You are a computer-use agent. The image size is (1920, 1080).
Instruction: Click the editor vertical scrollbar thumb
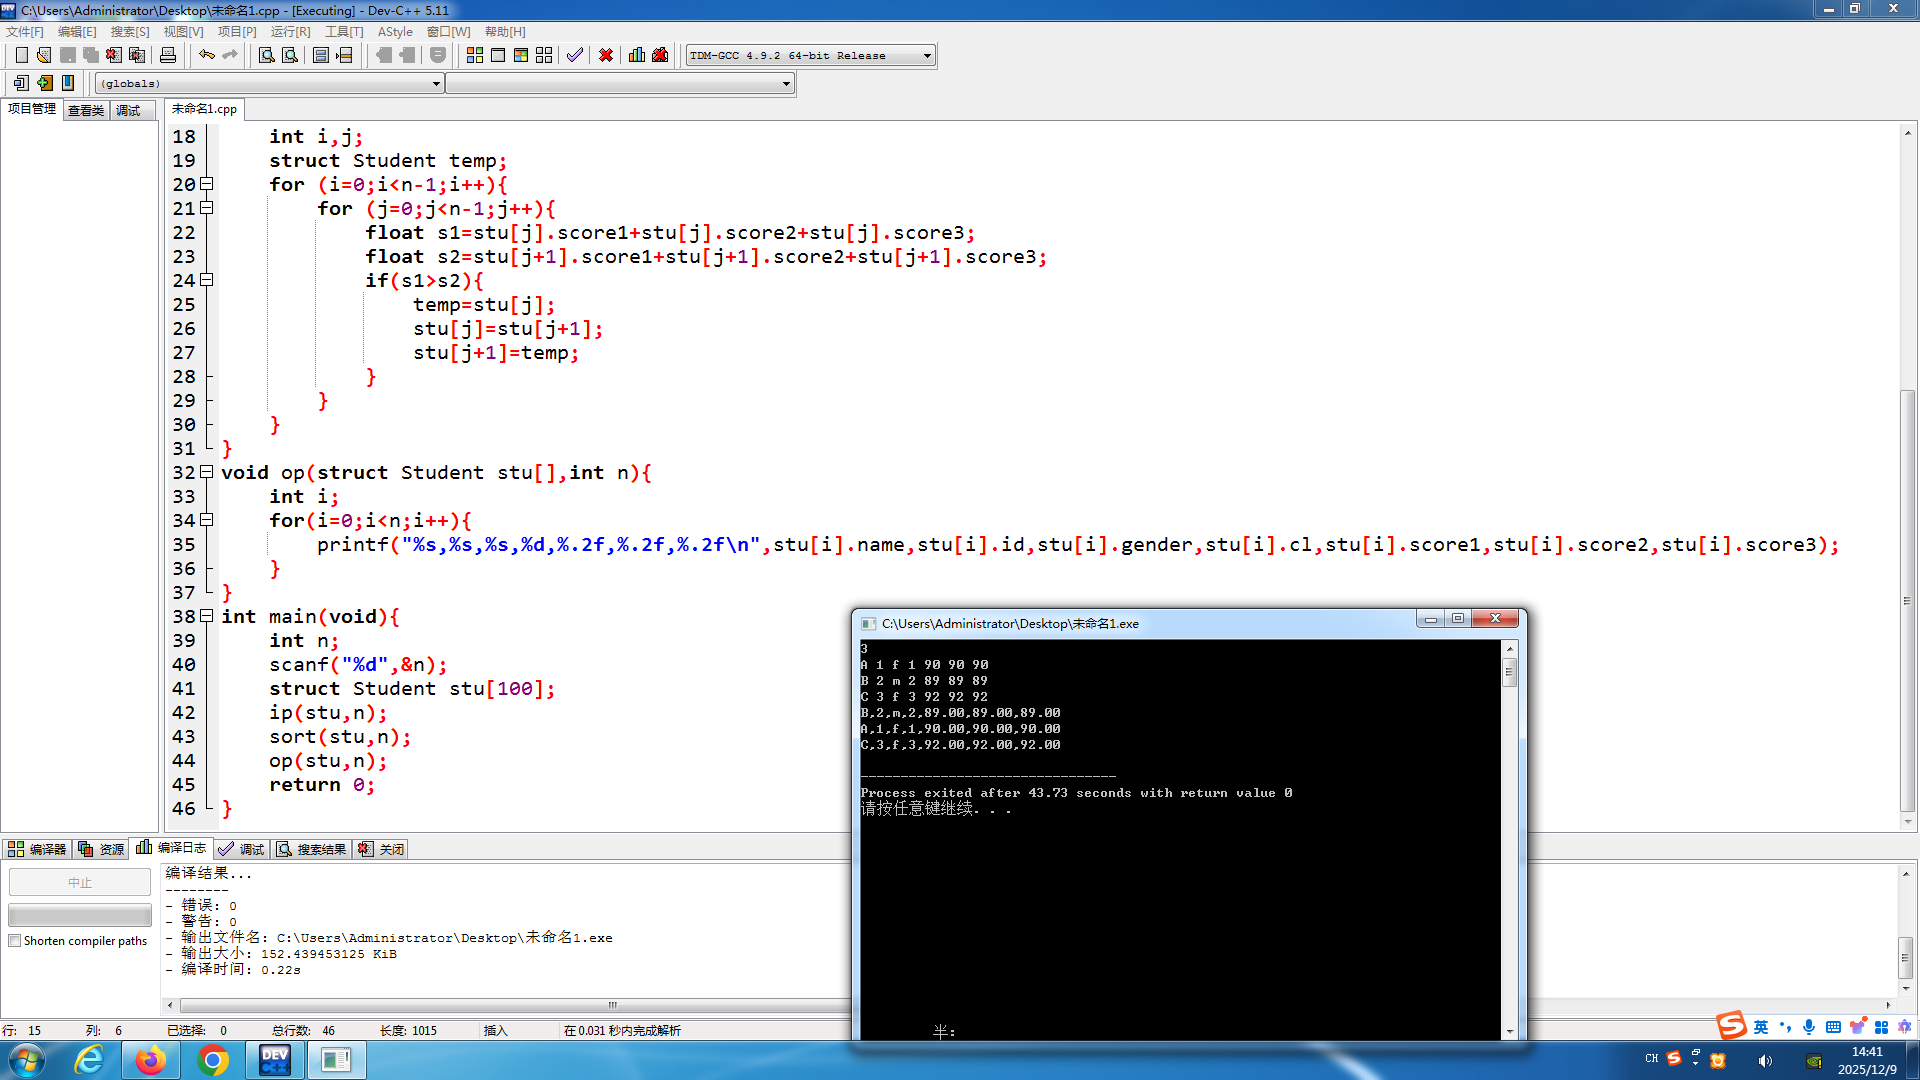(x=1908, y=600)
